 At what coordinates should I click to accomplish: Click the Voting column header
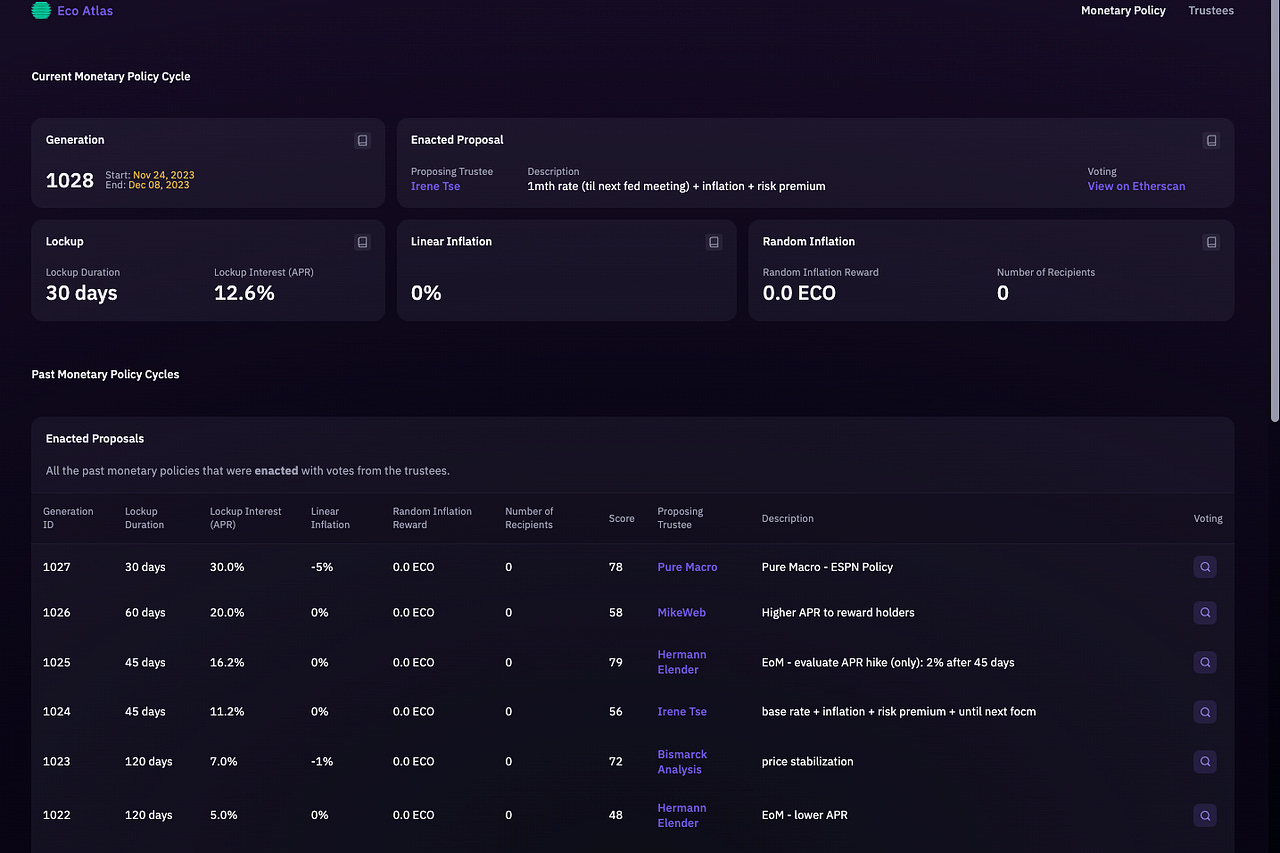[x=1208, y=519]
